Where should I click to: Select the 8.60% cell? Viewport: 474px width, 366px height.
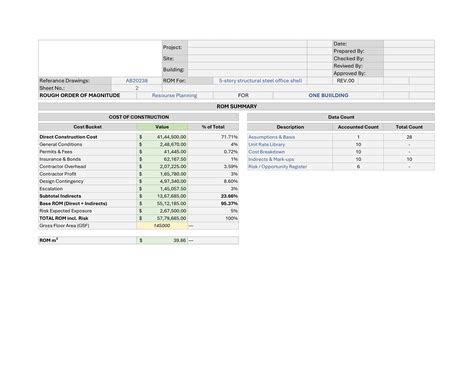[213, 181]
